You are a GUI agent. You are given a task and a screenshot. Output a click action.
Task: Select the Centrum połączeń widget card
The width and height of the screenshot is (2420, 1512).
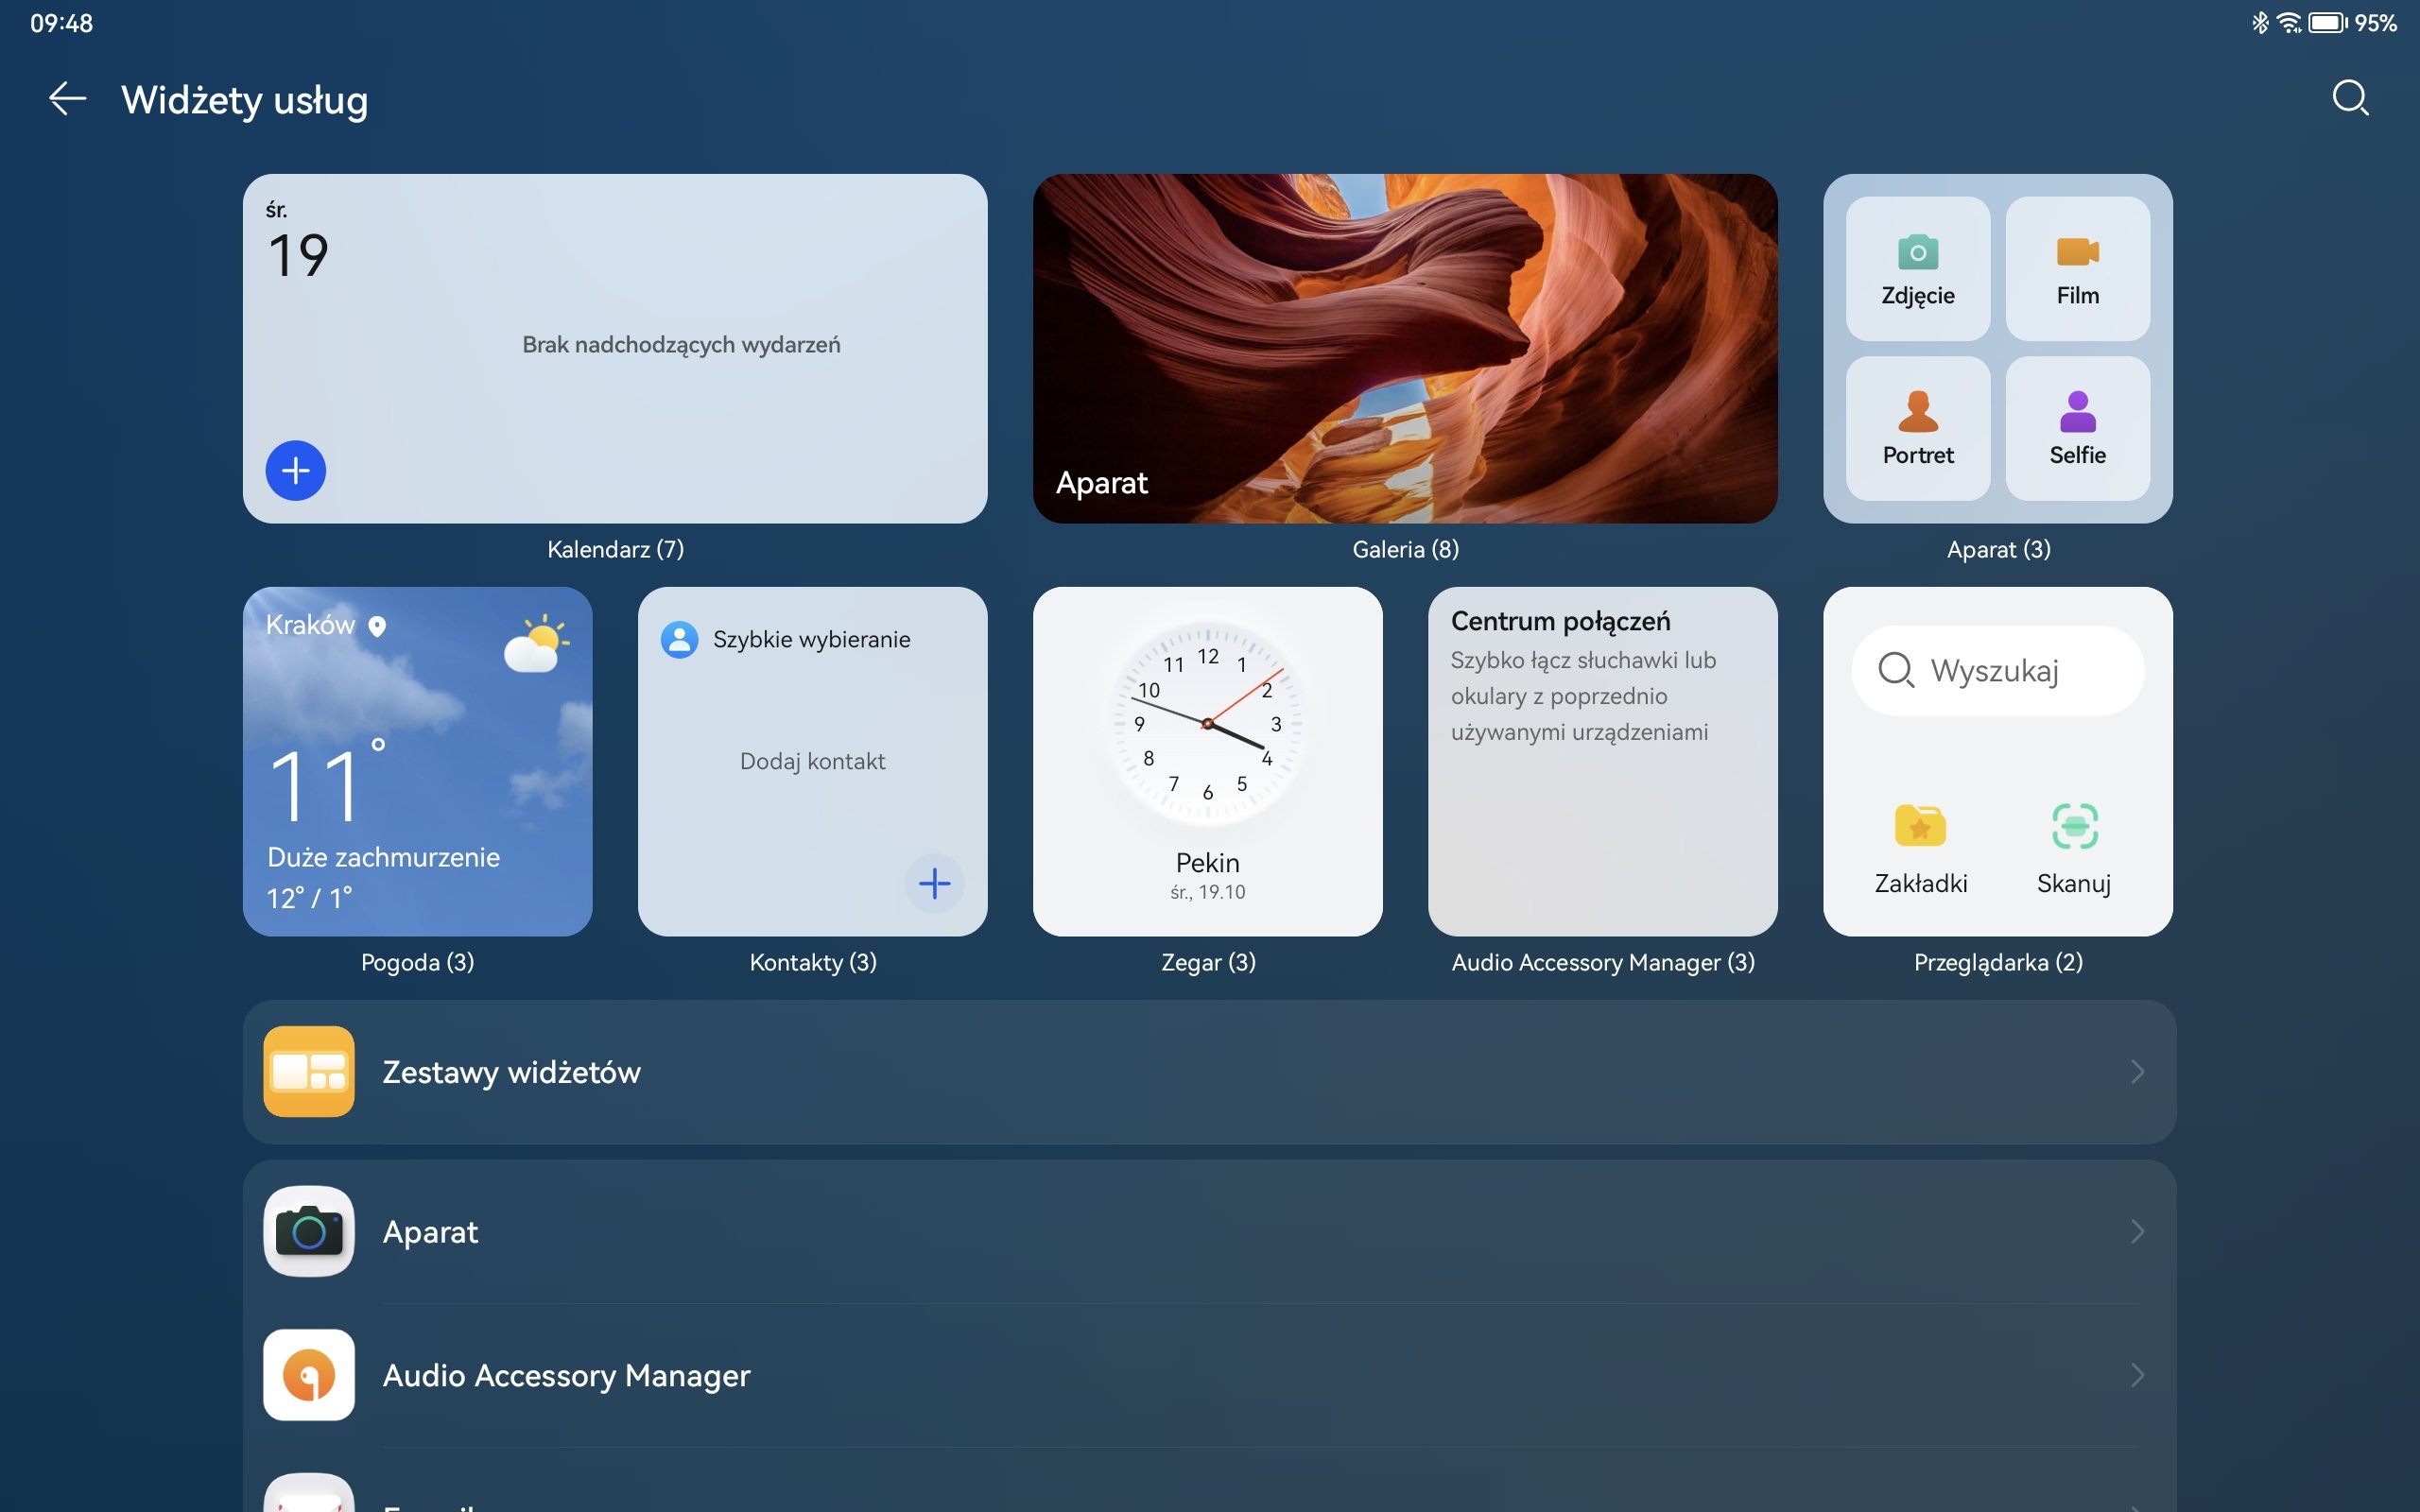tap(1602, 761)
